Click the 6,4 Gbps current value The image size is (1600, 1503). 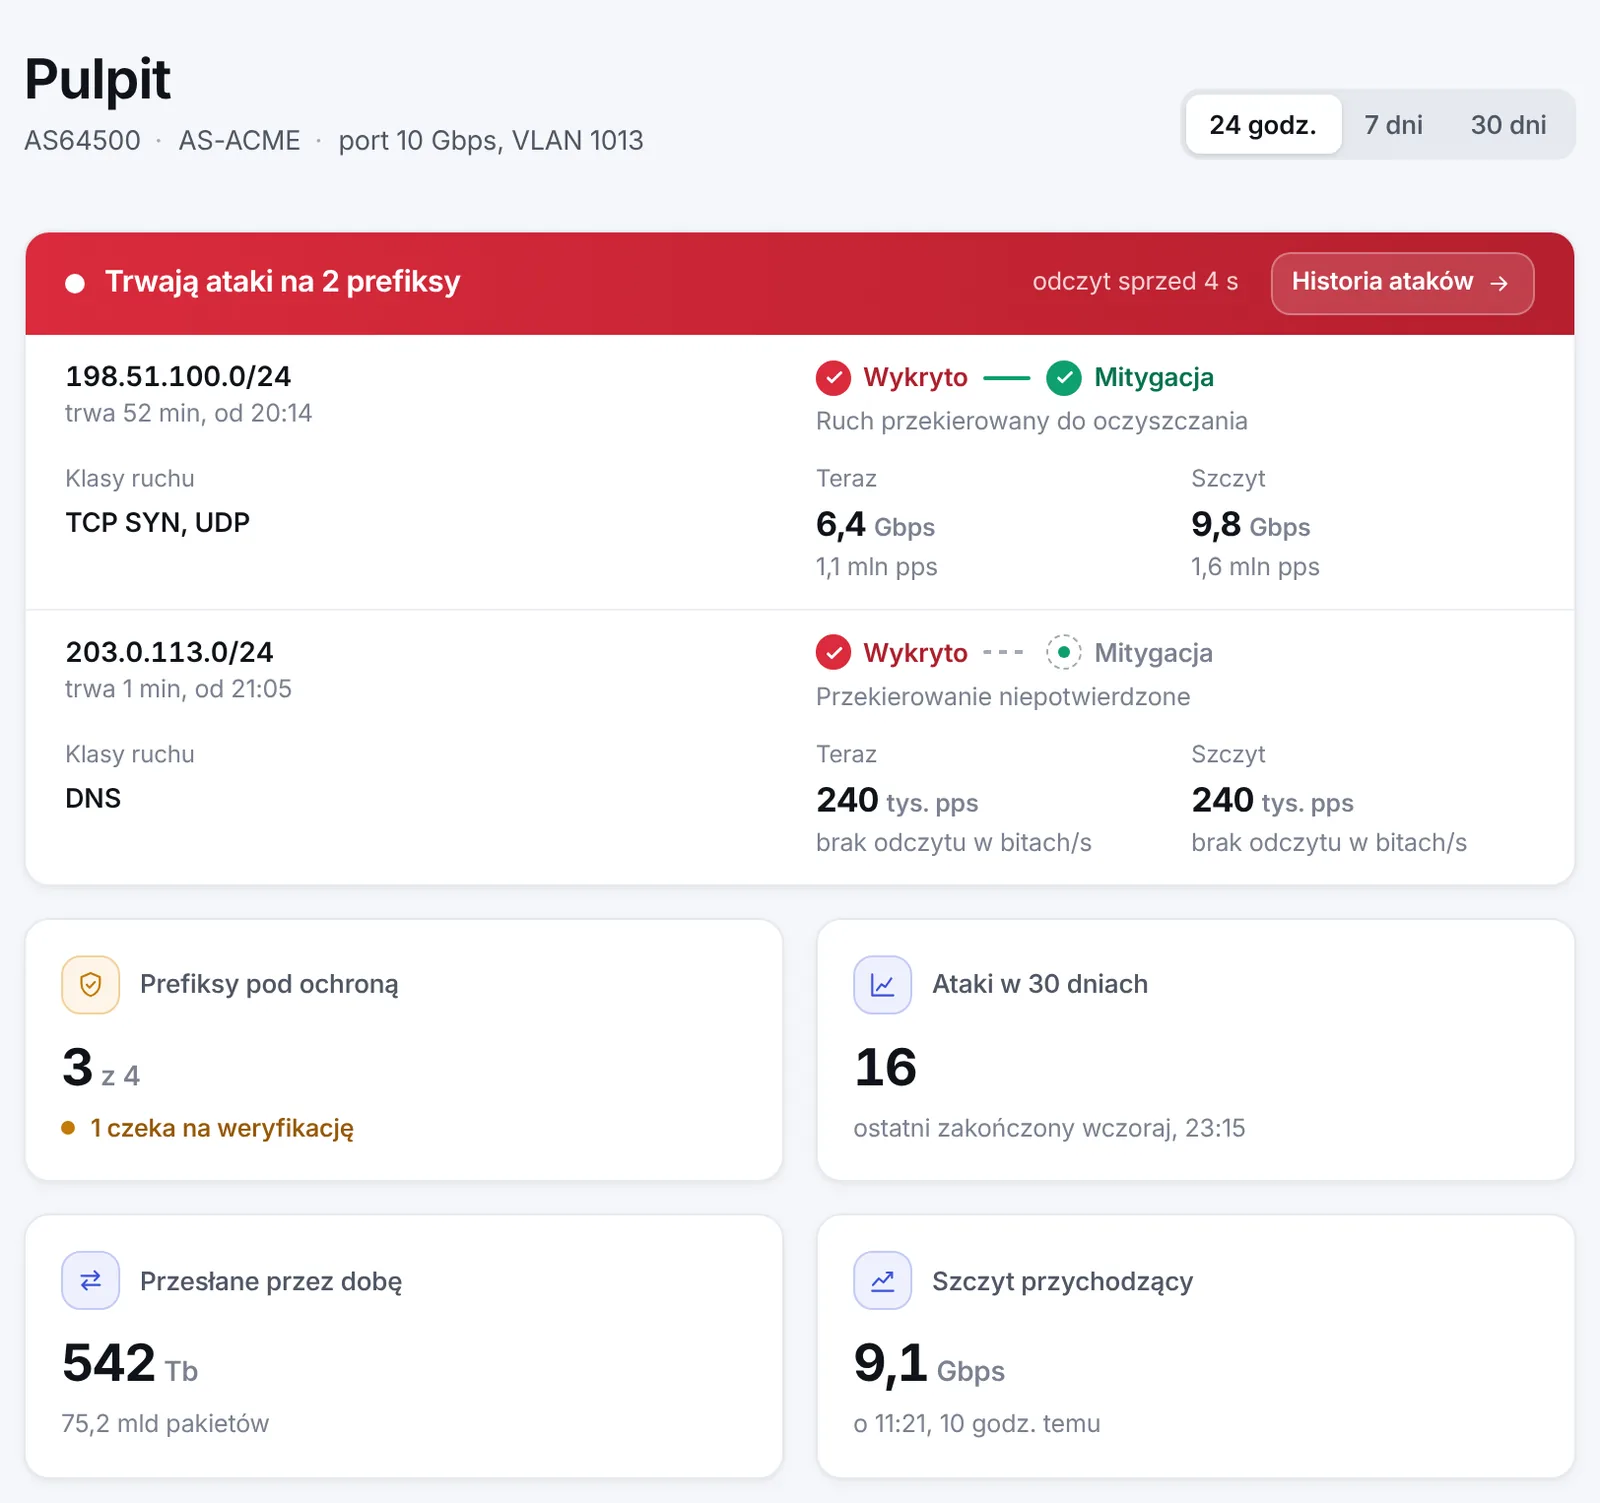[x=875, y=524]
